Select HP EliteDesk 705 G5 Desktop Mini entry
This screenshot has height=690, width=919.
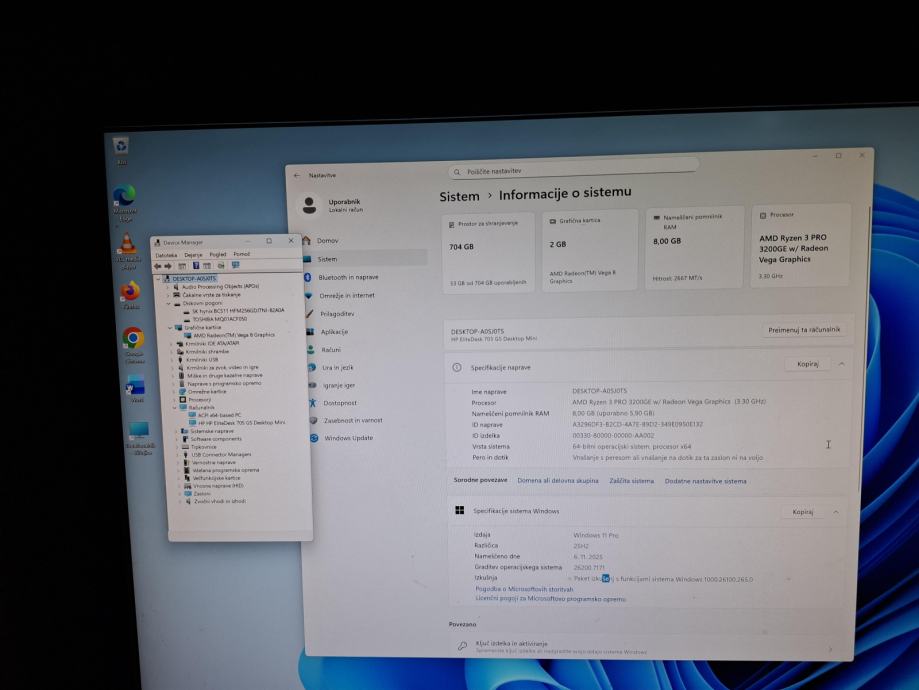click(x=241, y=423)
